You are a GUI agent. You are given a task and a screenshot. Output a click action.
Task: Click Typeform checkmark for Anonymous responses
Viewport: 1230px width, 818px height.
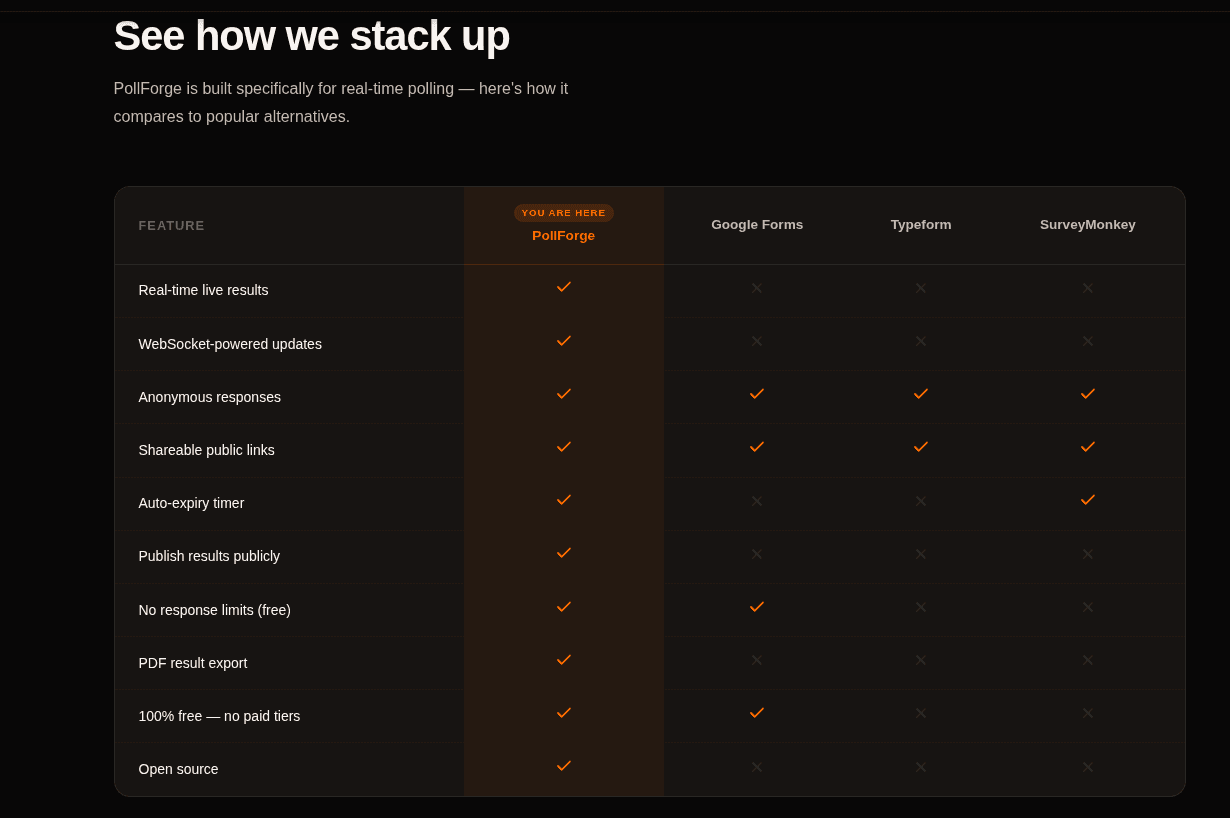coord(921,393)
